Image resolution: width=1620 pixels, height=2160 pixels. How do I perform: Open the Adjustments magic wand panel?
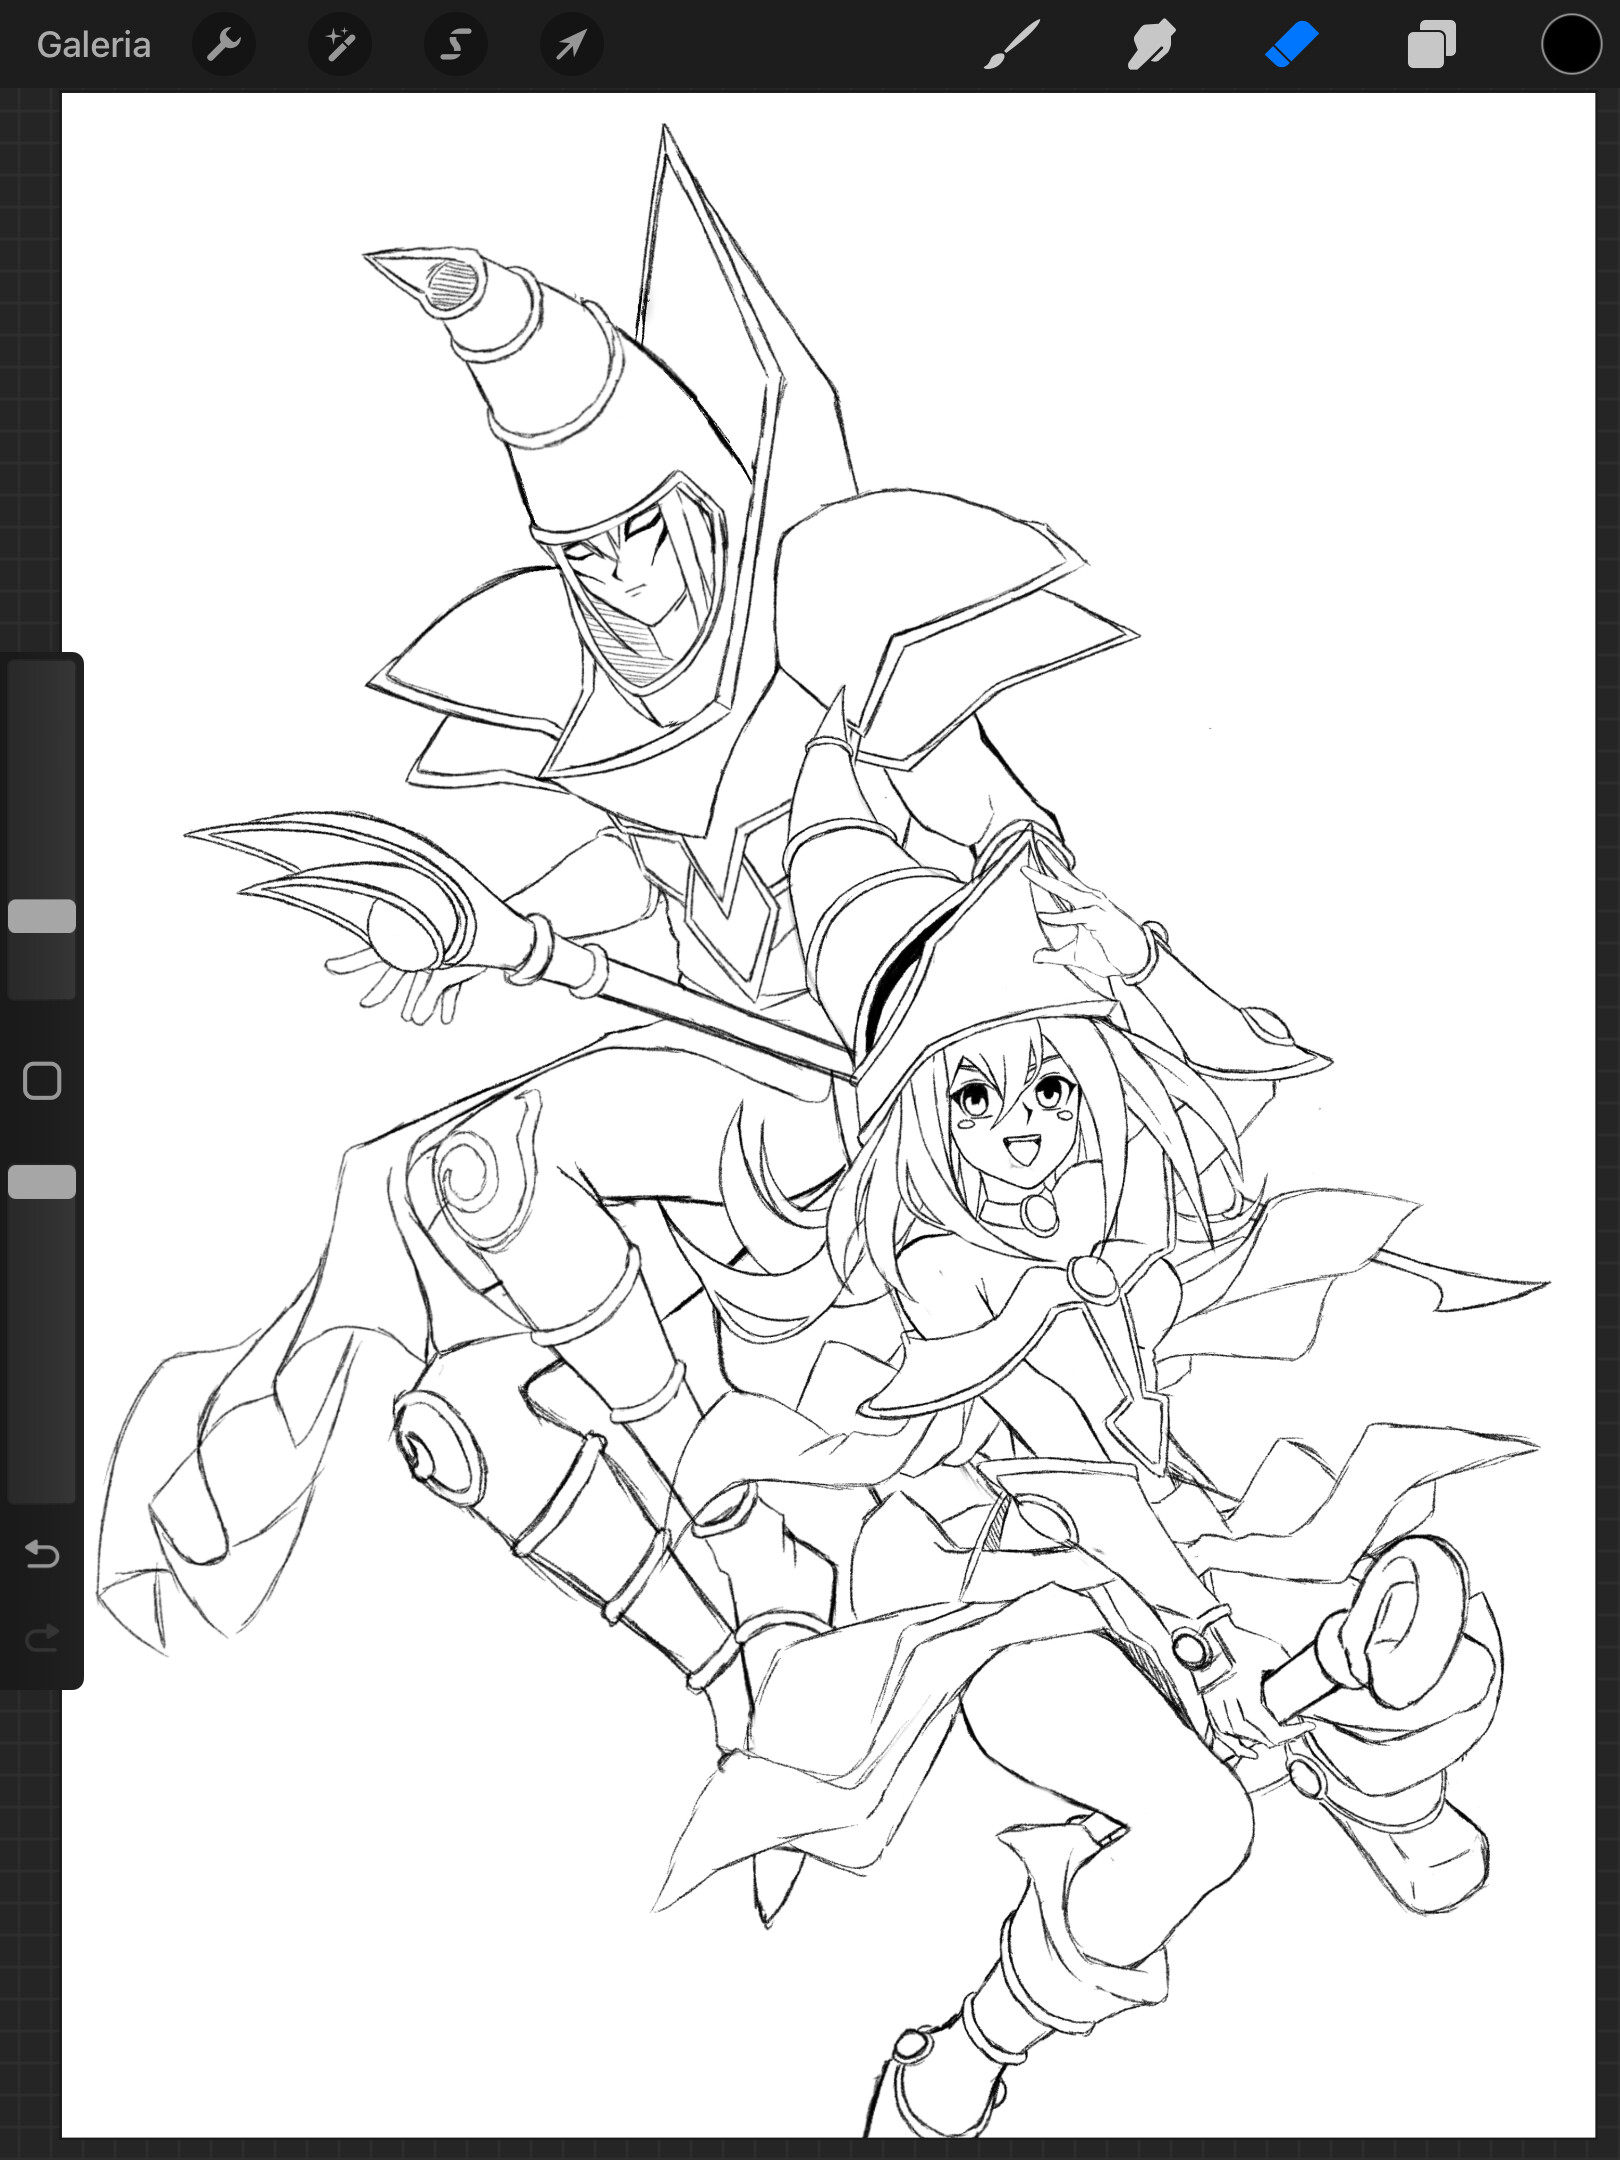339,44
